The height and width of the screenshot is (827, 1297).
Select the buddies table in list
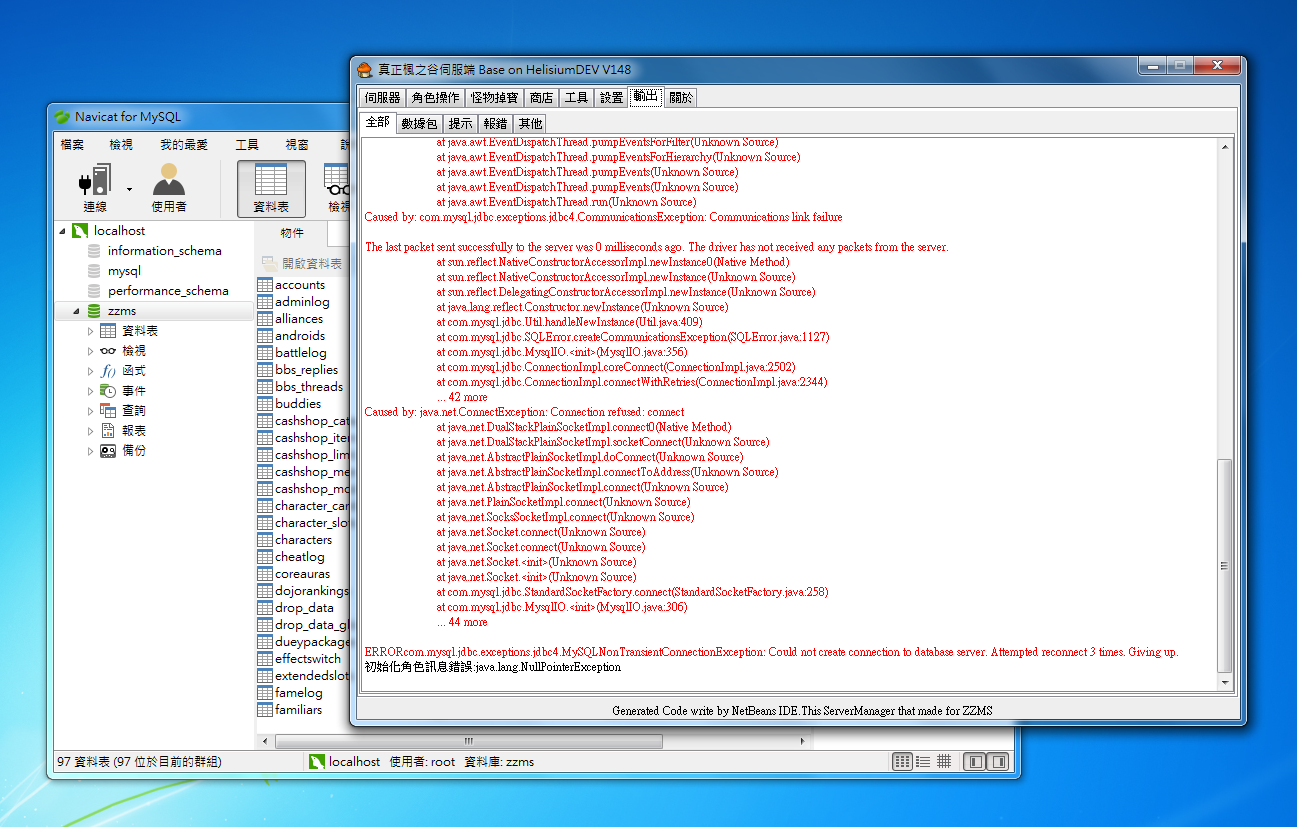(298, 404)
